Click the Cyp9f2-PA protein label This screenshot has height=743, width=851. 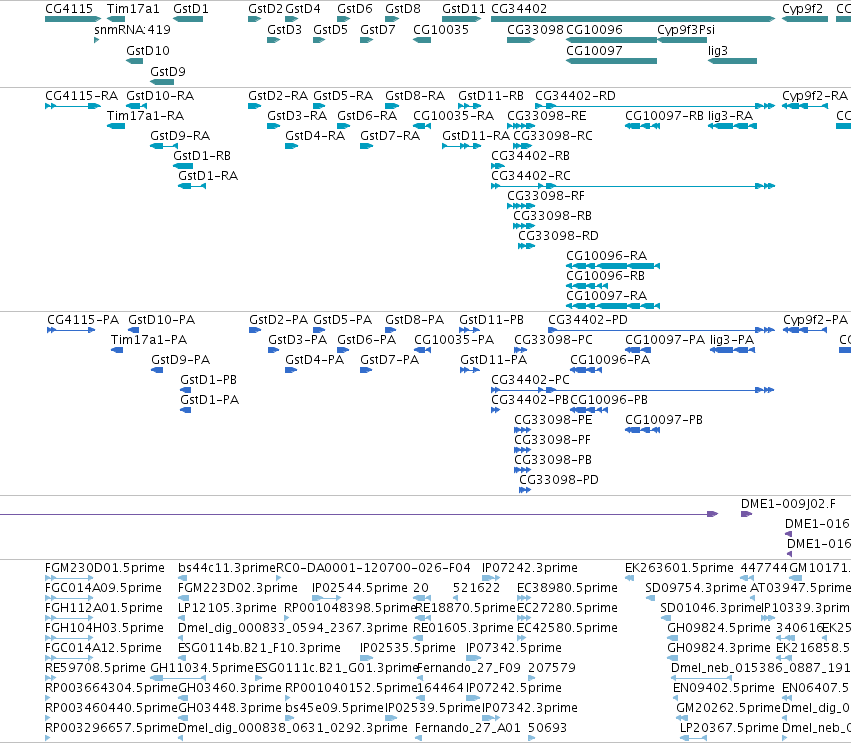click(x=815, y=320)
